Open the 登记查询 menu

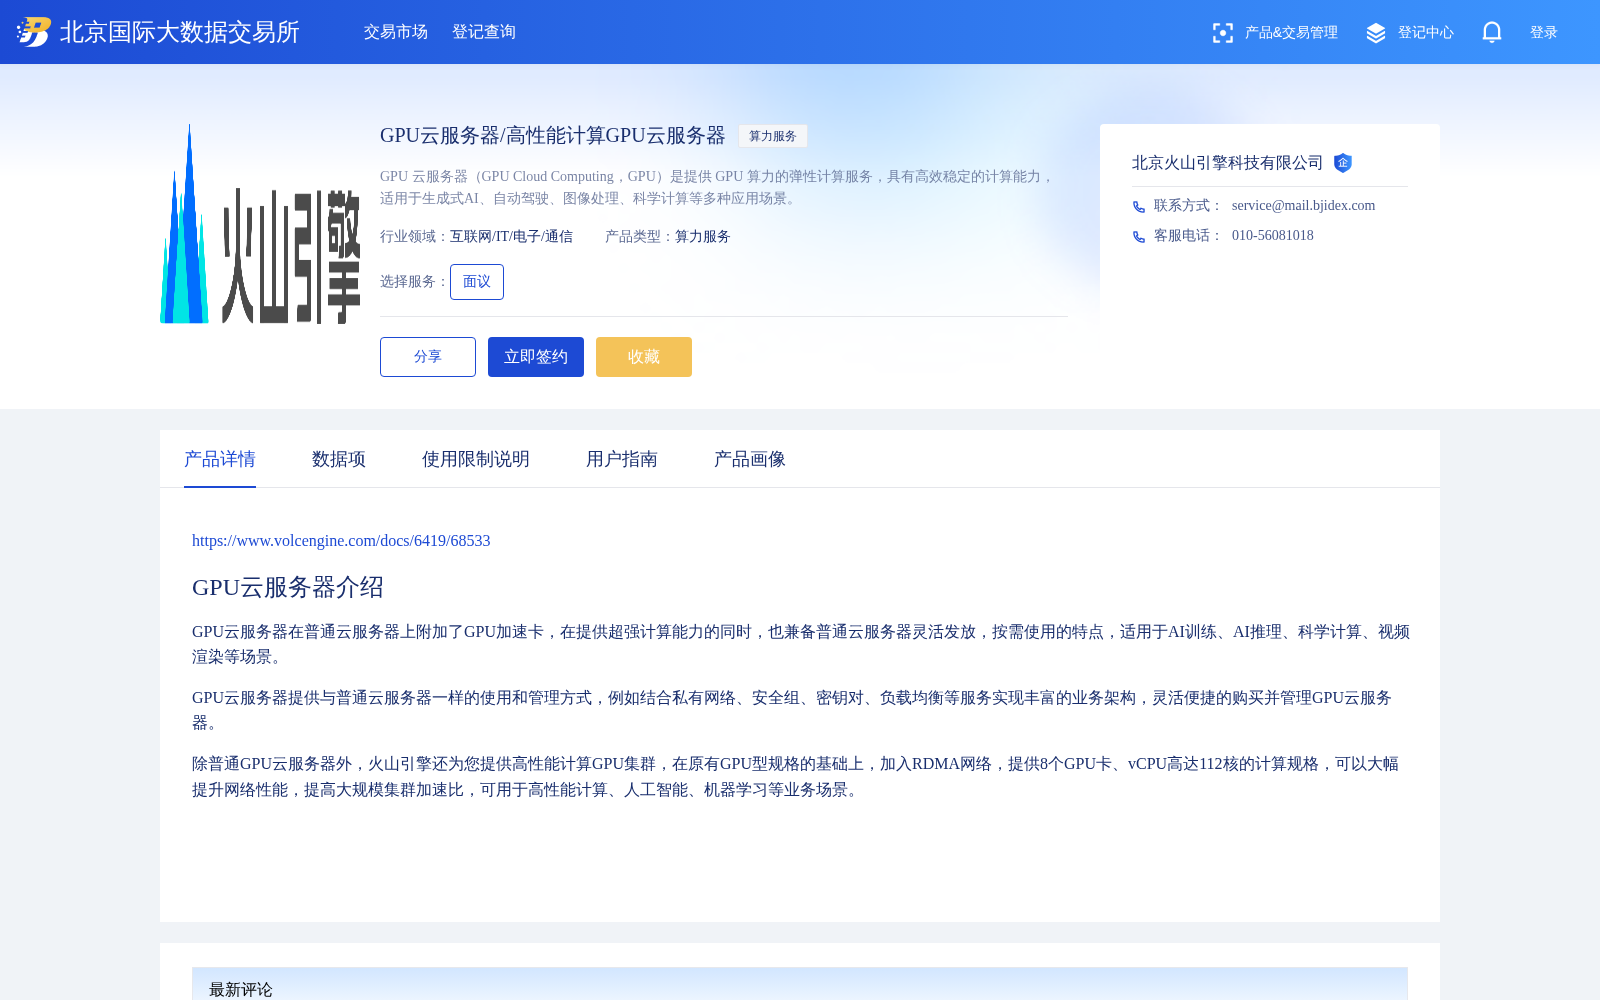pyautogui.click(x=484, y=32)
